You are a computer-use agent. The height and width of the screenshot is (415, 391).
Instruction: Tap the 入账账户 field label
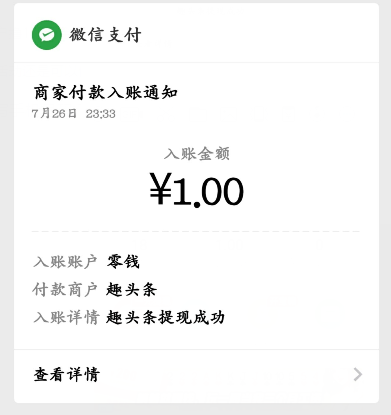[65, 262]
